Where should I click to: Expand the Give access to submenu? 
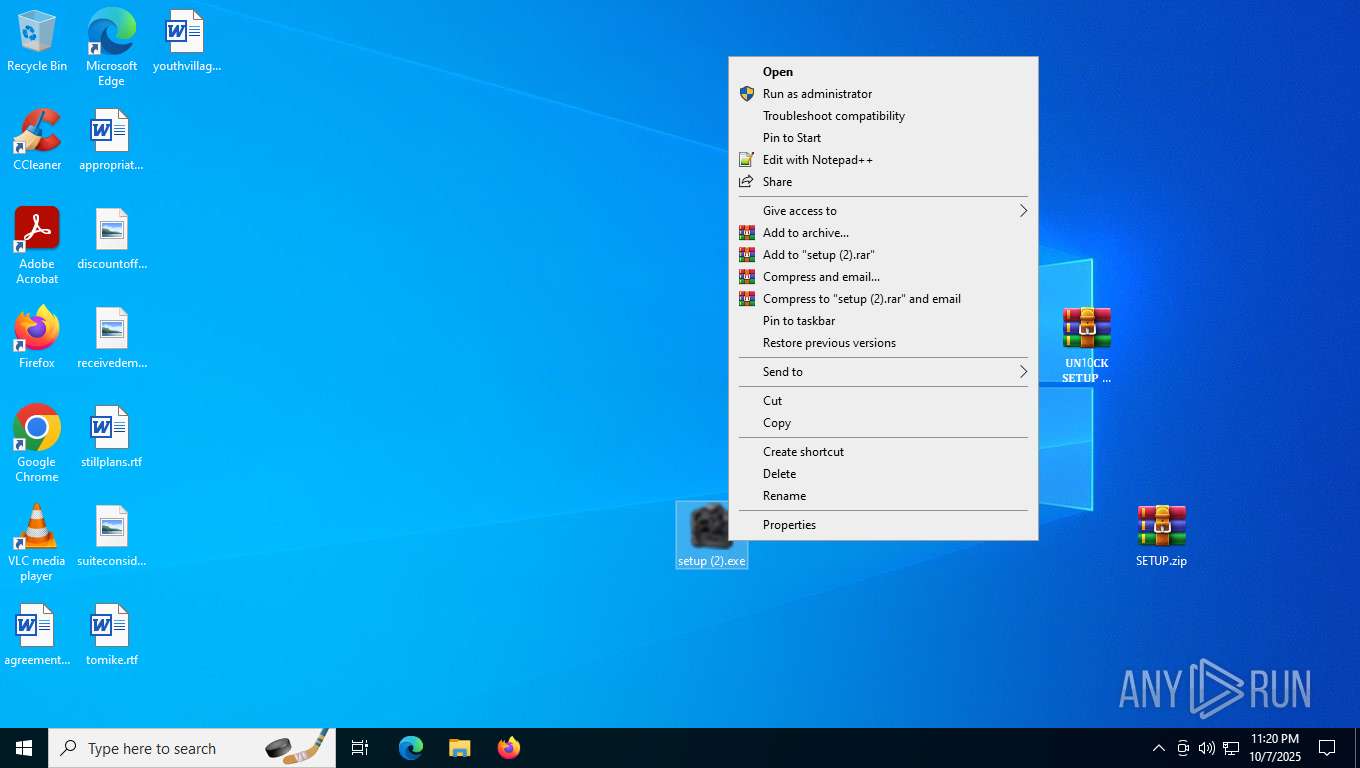[x=883, y=211]
